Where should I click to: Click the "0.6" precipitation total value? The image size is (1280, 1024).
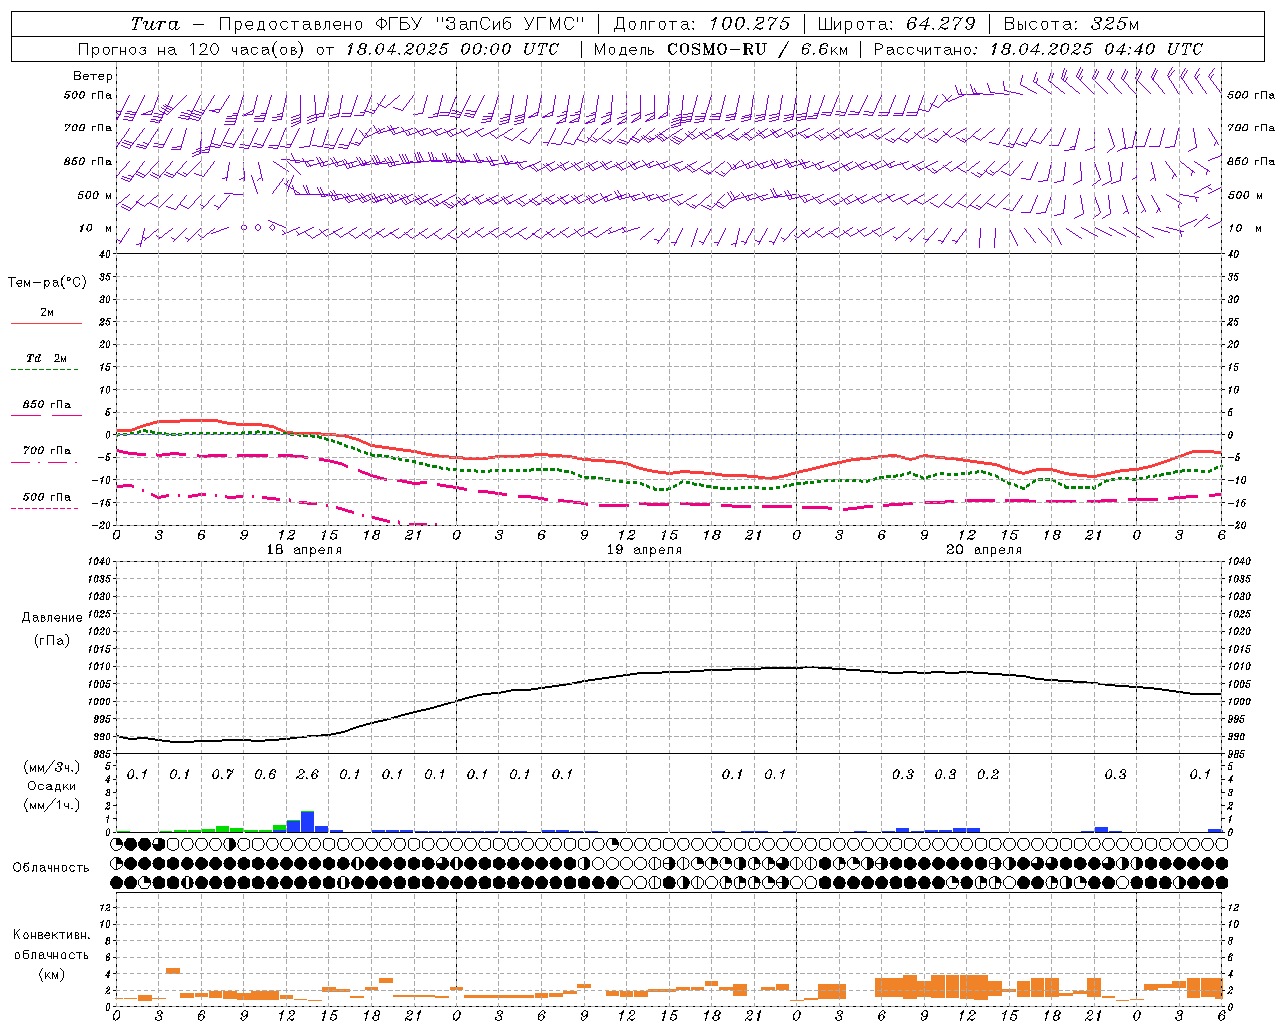[265, 774]
